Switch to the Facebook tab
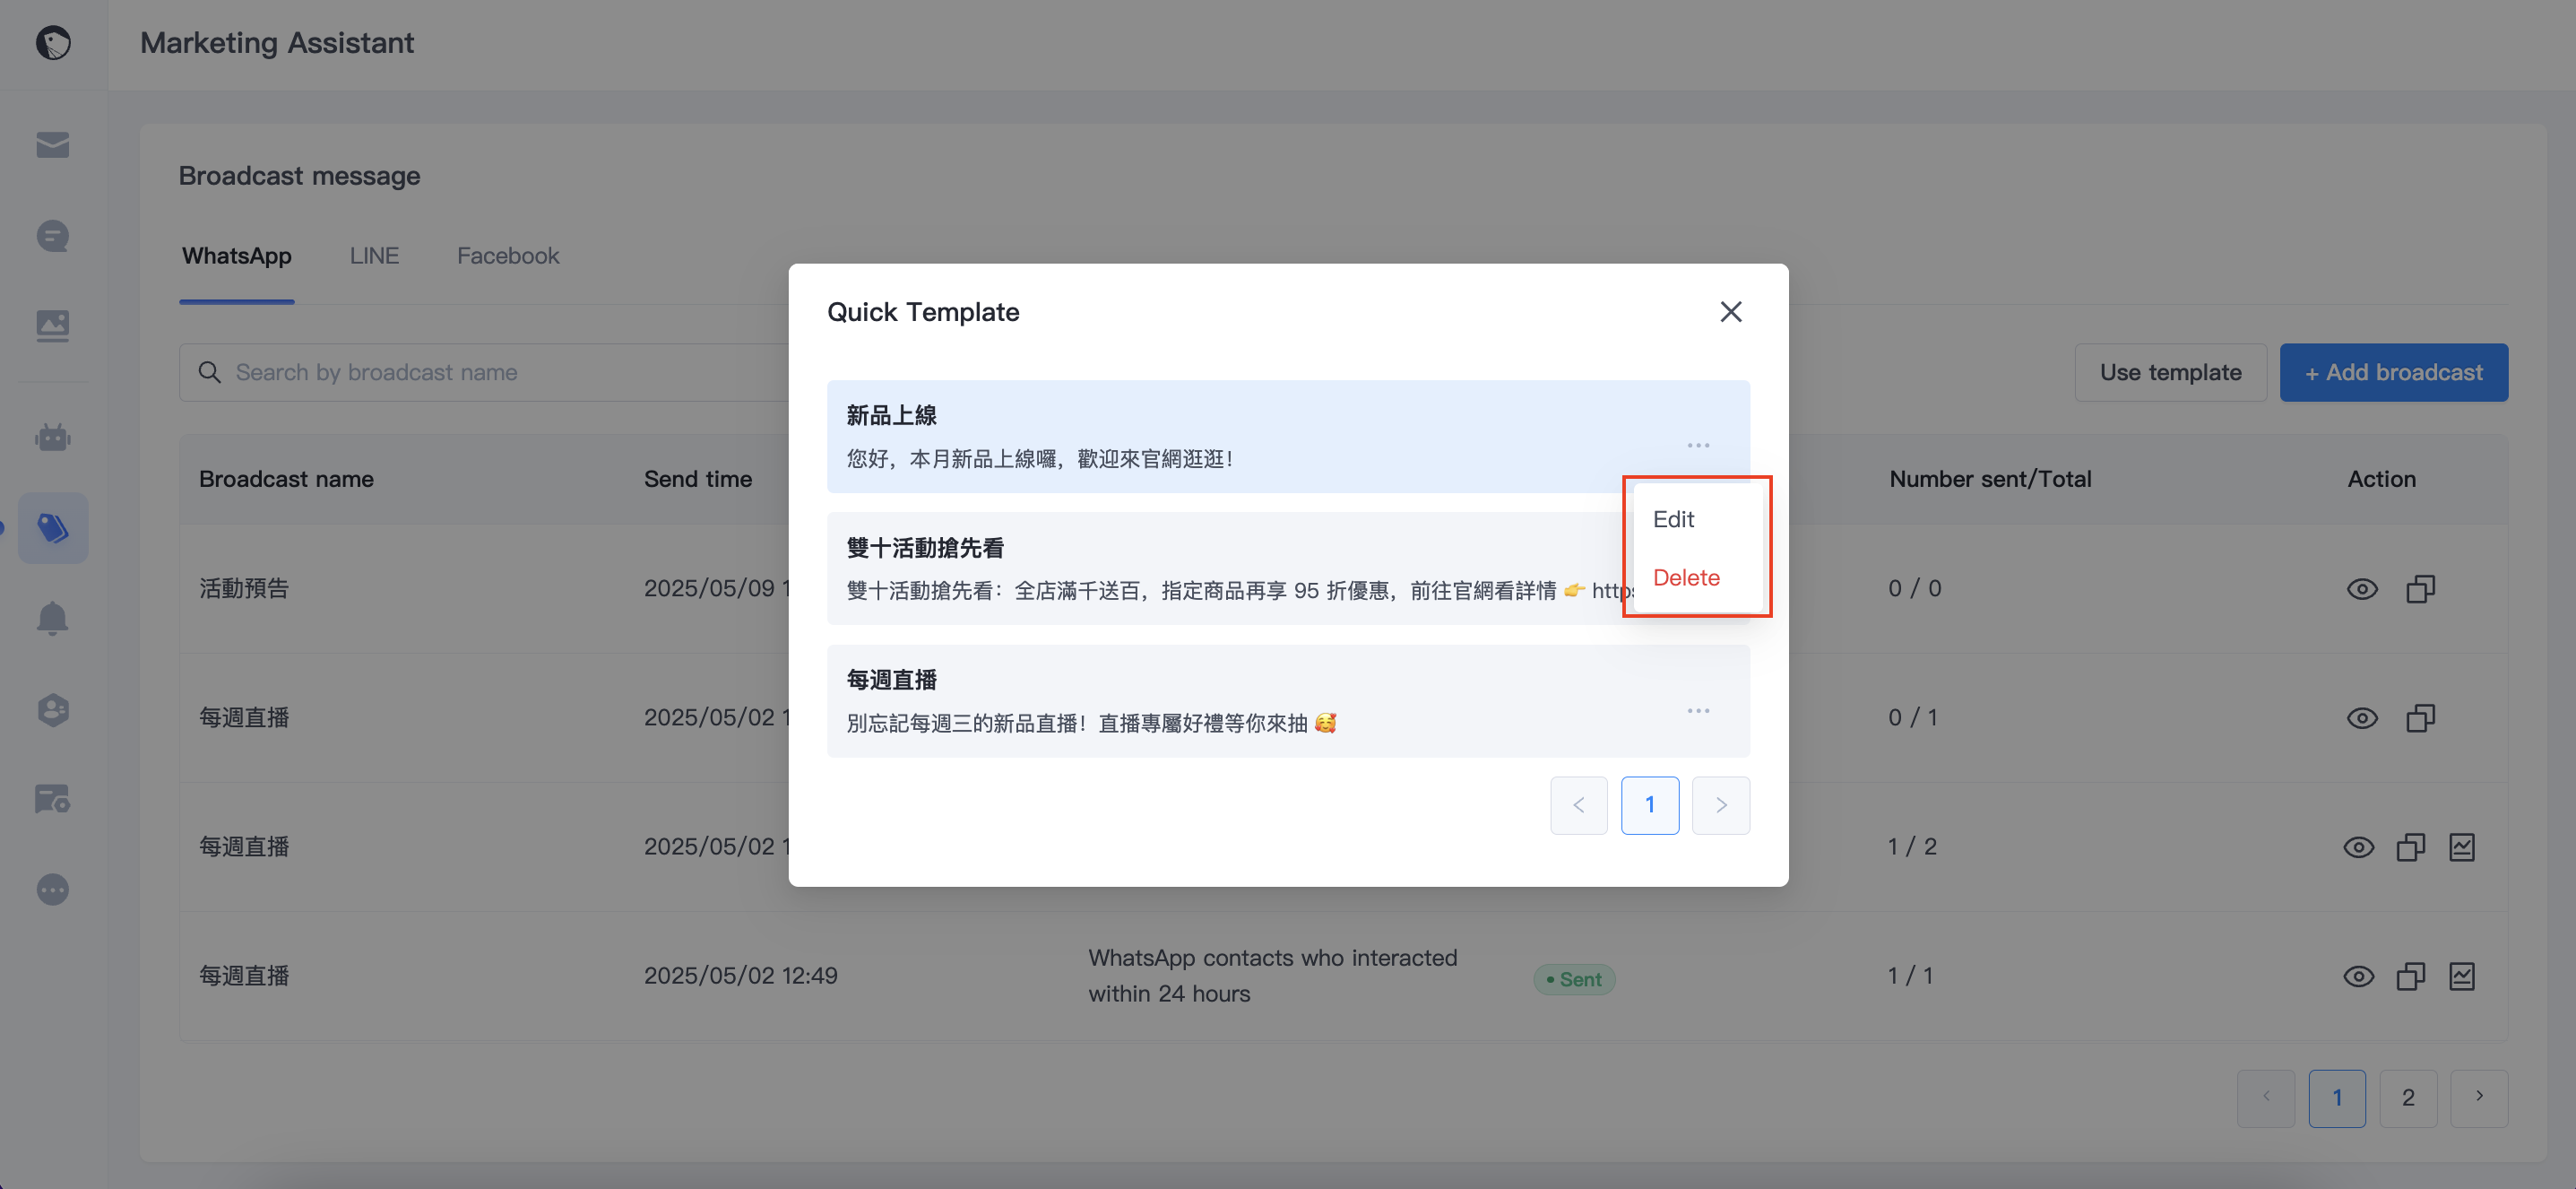 point(508,256)
